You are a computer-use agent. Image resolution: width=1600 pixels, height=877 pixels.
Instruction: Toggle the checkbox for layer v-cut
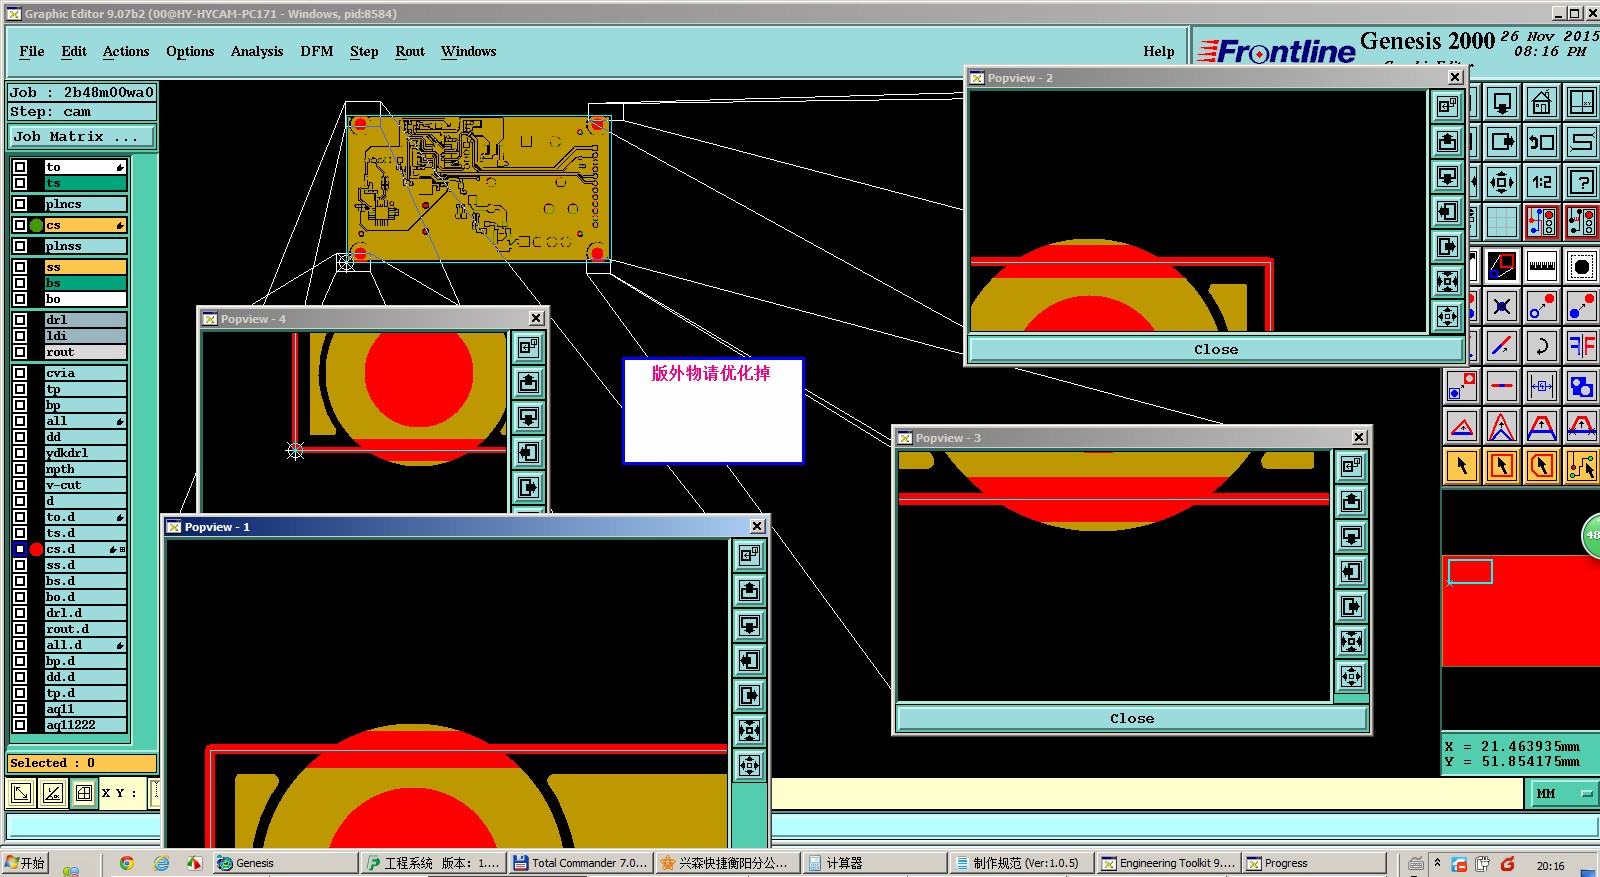coord(20,485)
